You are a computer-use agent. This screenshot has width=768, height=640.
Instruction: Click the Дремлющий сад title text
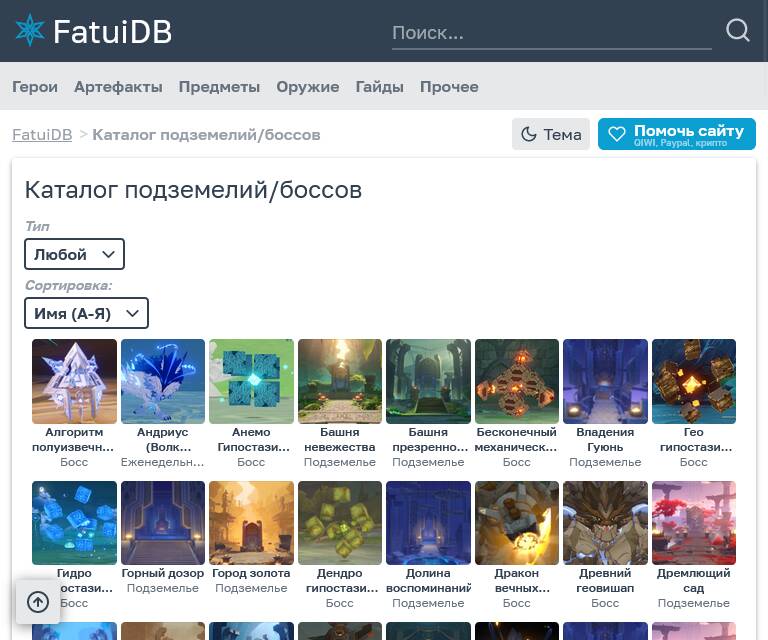(694, 581)
